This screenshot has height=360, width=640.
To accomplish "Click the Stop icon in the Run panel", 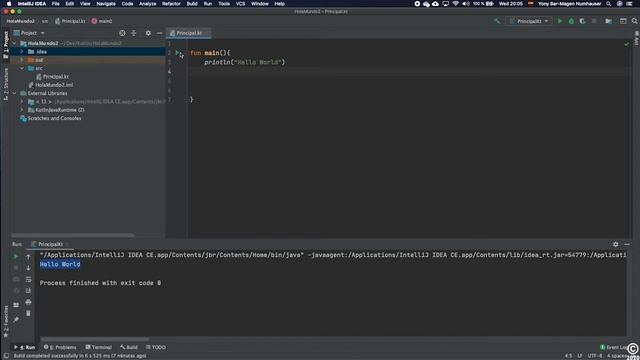I will [x=16, y=268].
